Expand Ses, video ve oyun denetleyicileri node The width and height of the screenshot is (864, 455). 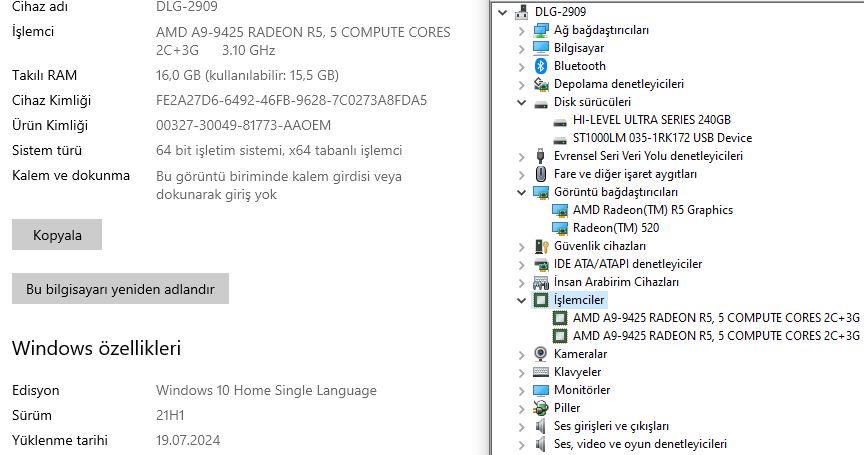point(522,445)
